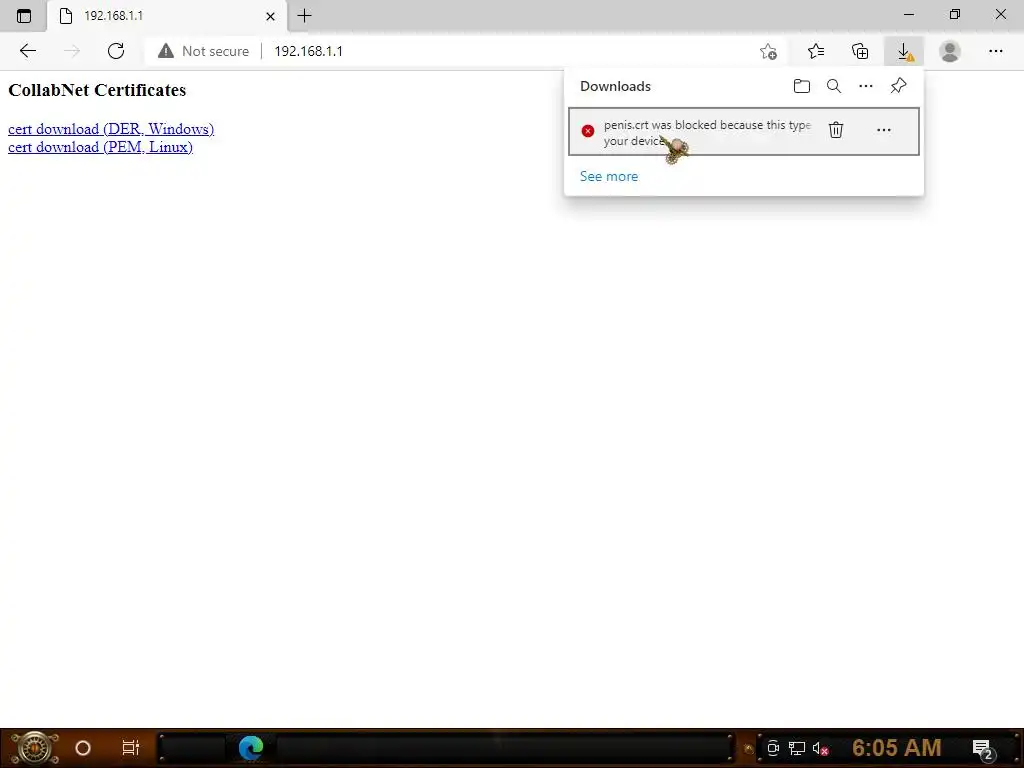The height and width of the screenshot is (768, 1024).
Task: Open the Collections panel
Action: [x=860, y=51]
